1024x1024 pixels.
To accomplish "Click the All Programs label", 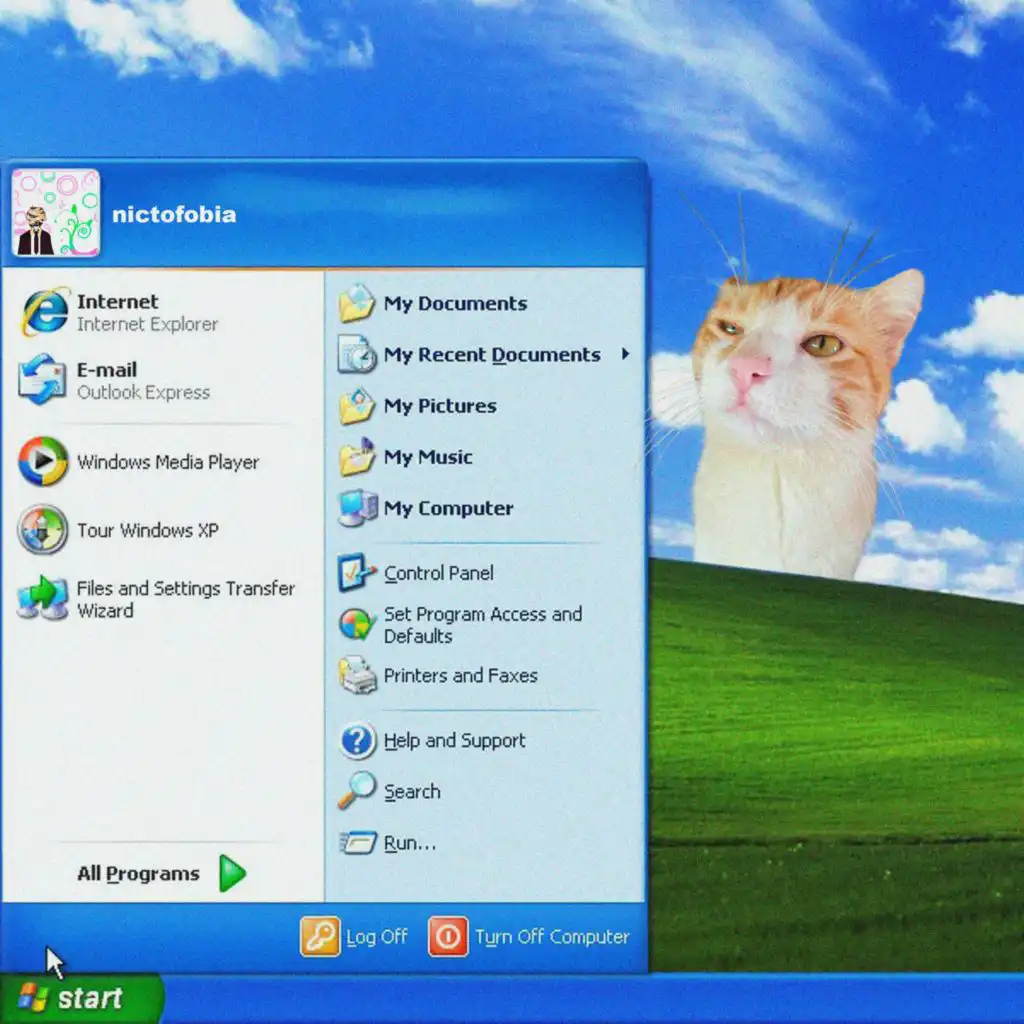I will [138, 874].
